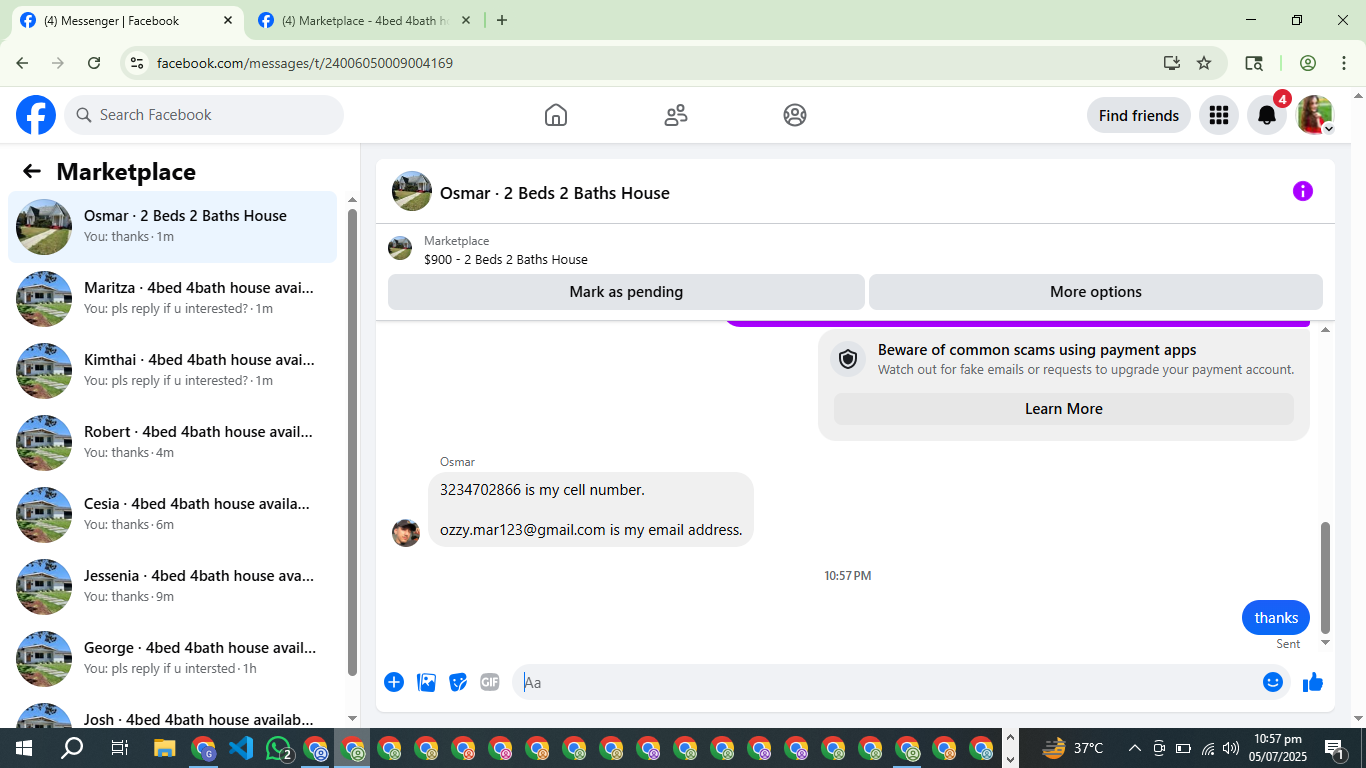Open Windows Start menu

coord(23,748)
